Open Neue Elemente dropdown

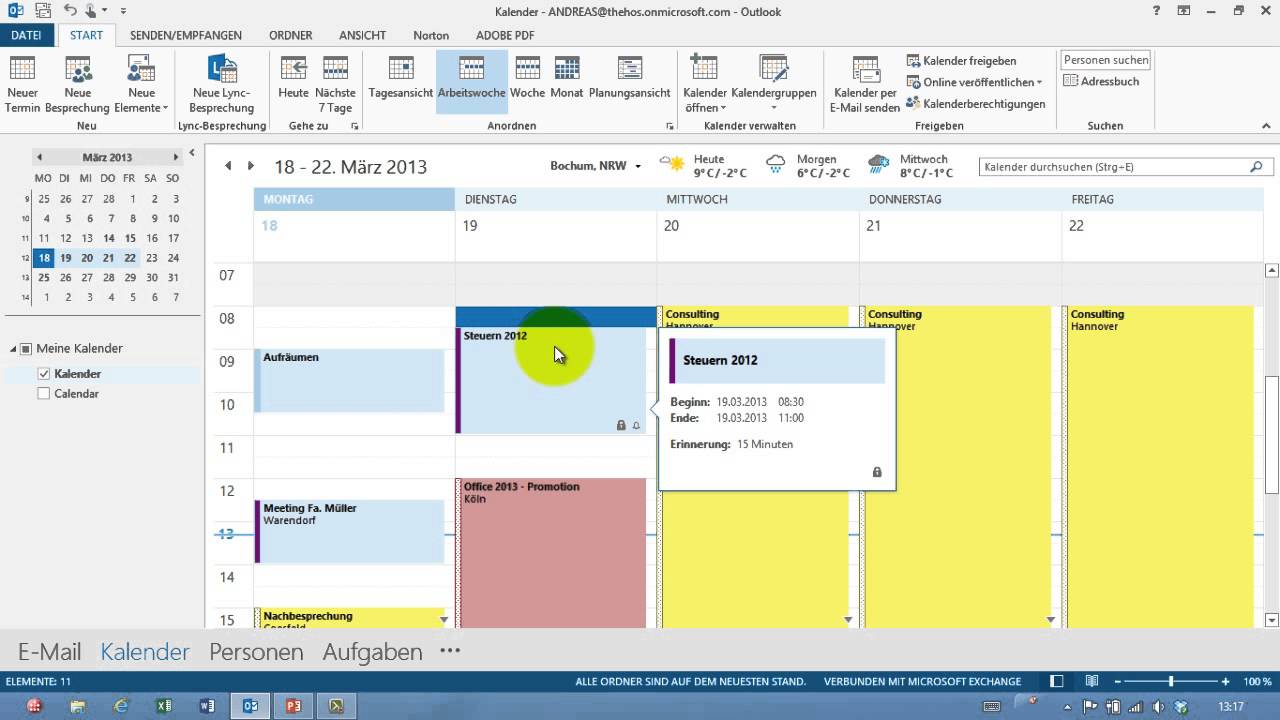point(141,84)
